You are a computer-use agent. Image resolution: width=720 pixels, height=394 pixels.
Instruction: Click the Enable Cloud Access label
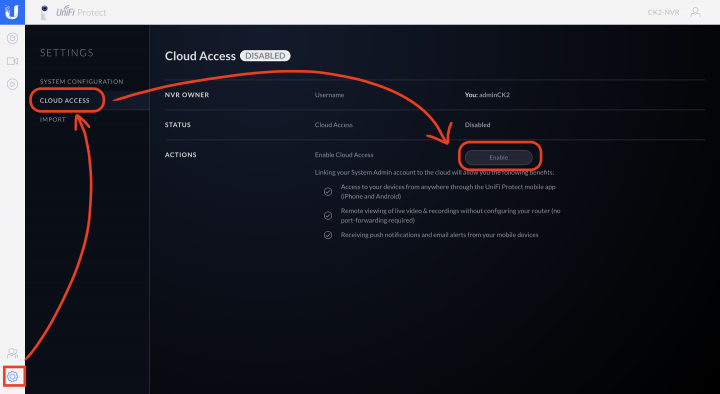click(344, 155)
